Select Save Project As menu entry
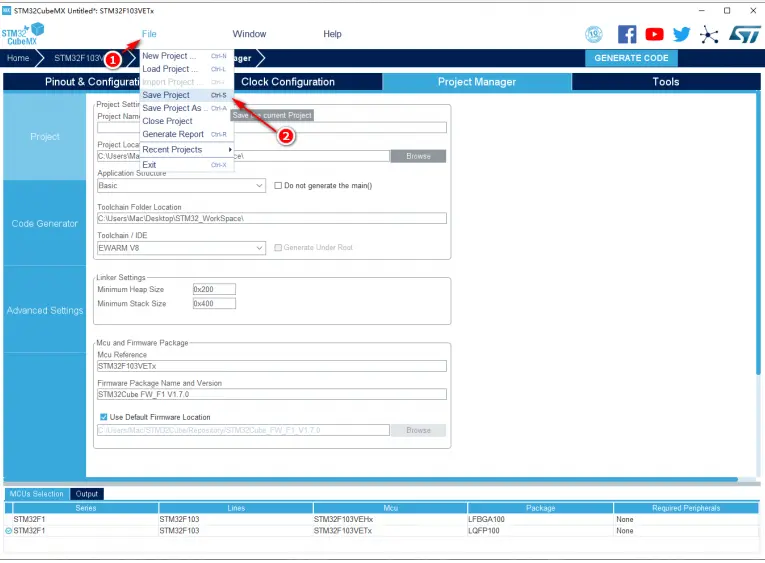The image size is (765, 563). point(187,108)
